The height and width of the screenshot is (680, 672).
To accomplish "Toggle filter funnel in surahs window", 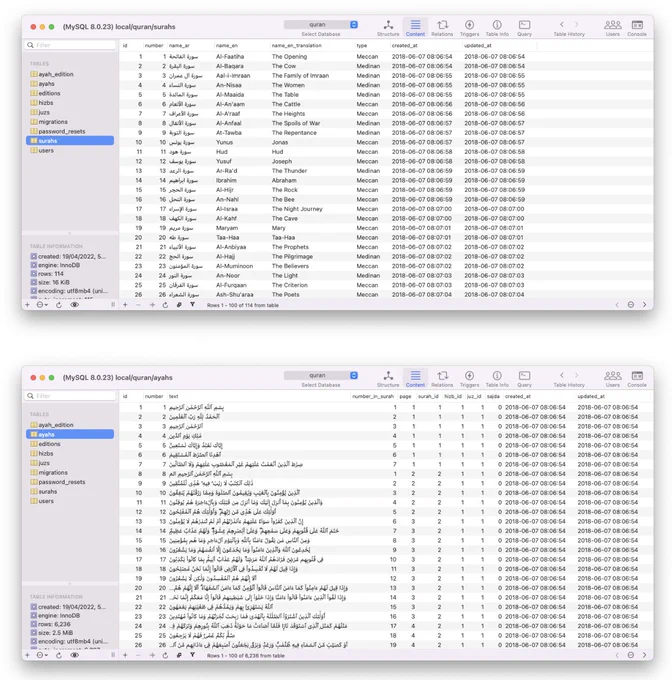I will coord(192,305).
